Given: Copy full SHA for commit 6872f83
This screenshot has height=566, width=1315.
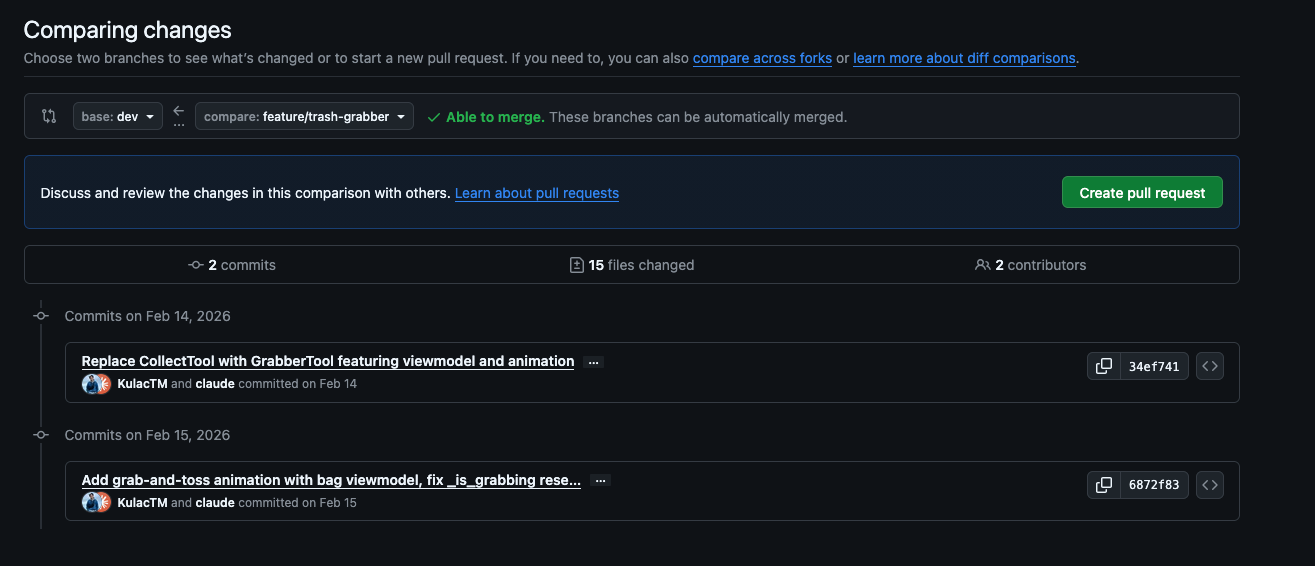Looking at the screenshot, I should pyautogui.click(x=1103, y=485).
